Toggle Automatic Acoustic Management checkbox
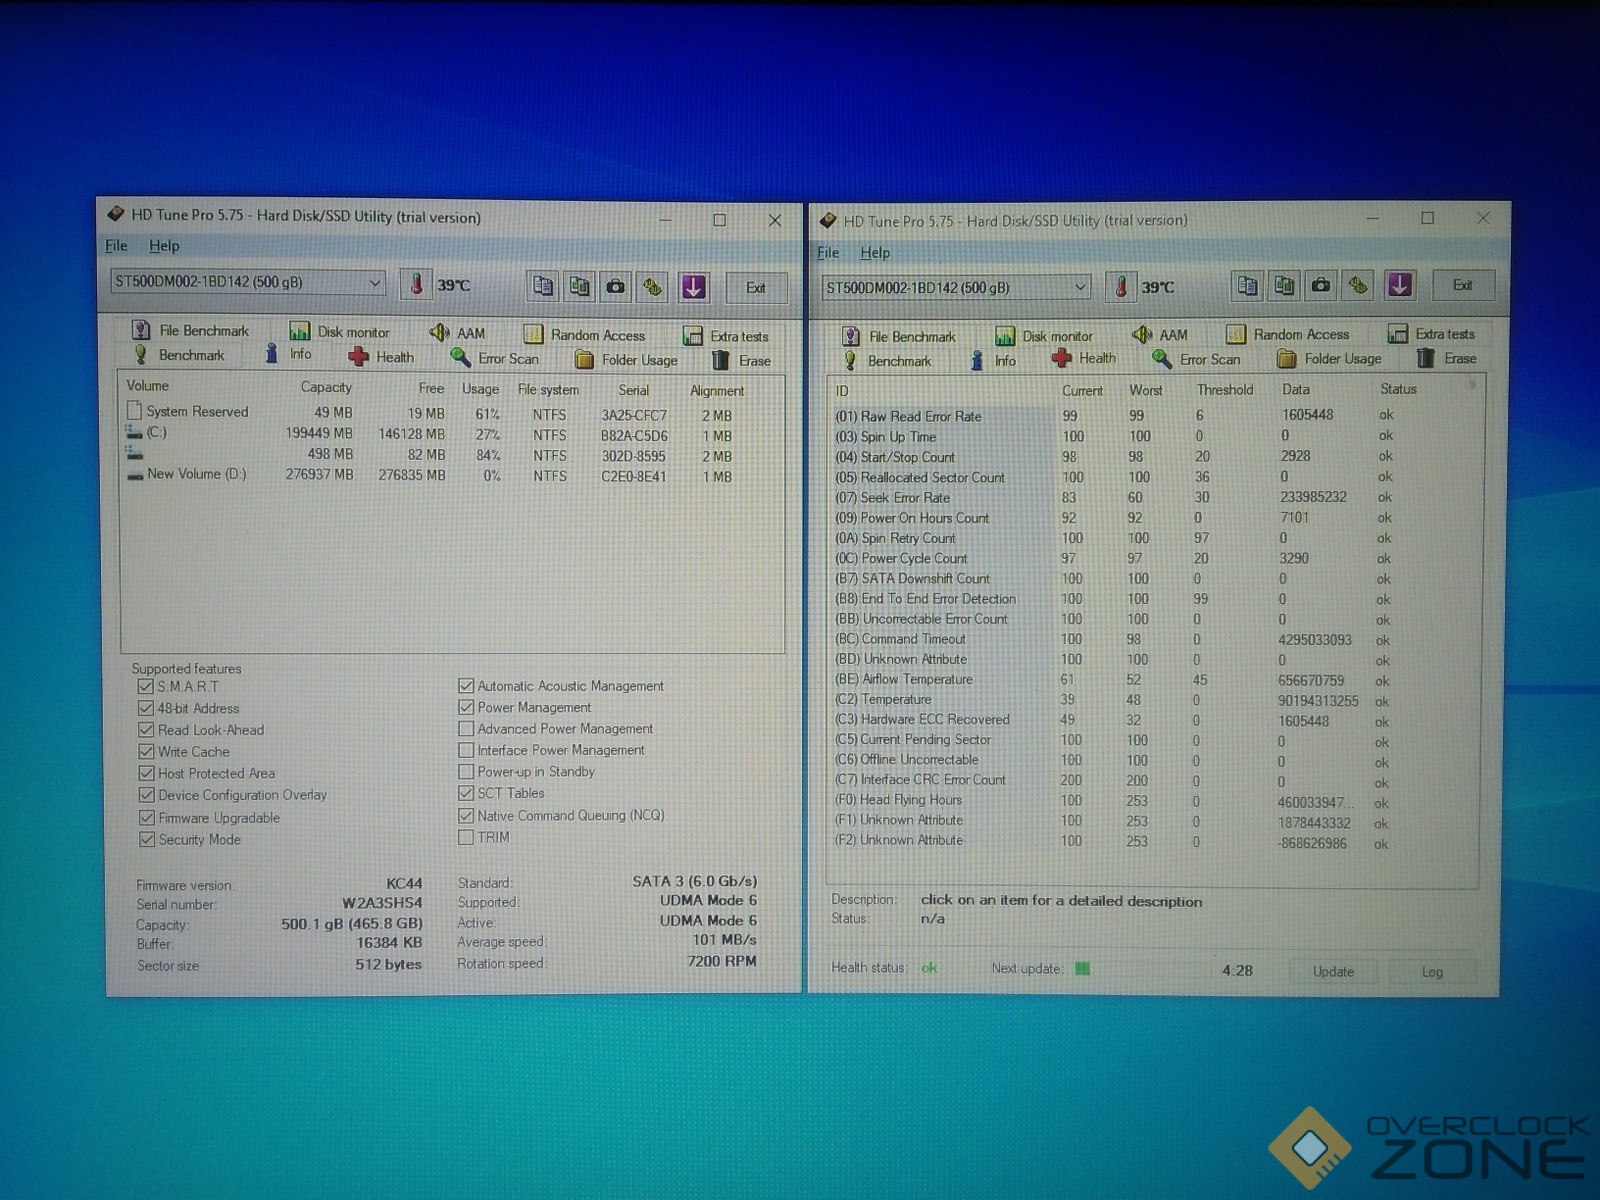 pyautogui.click(x=466, y=685)
